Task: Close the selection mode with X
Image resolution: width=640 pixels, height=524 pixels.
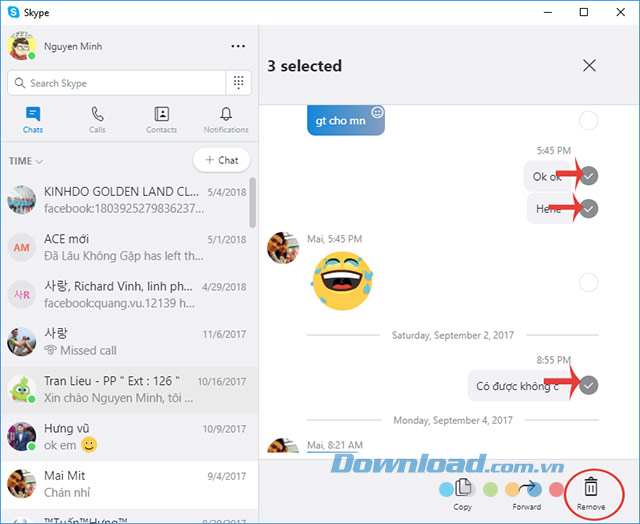Action: (589, 65)
